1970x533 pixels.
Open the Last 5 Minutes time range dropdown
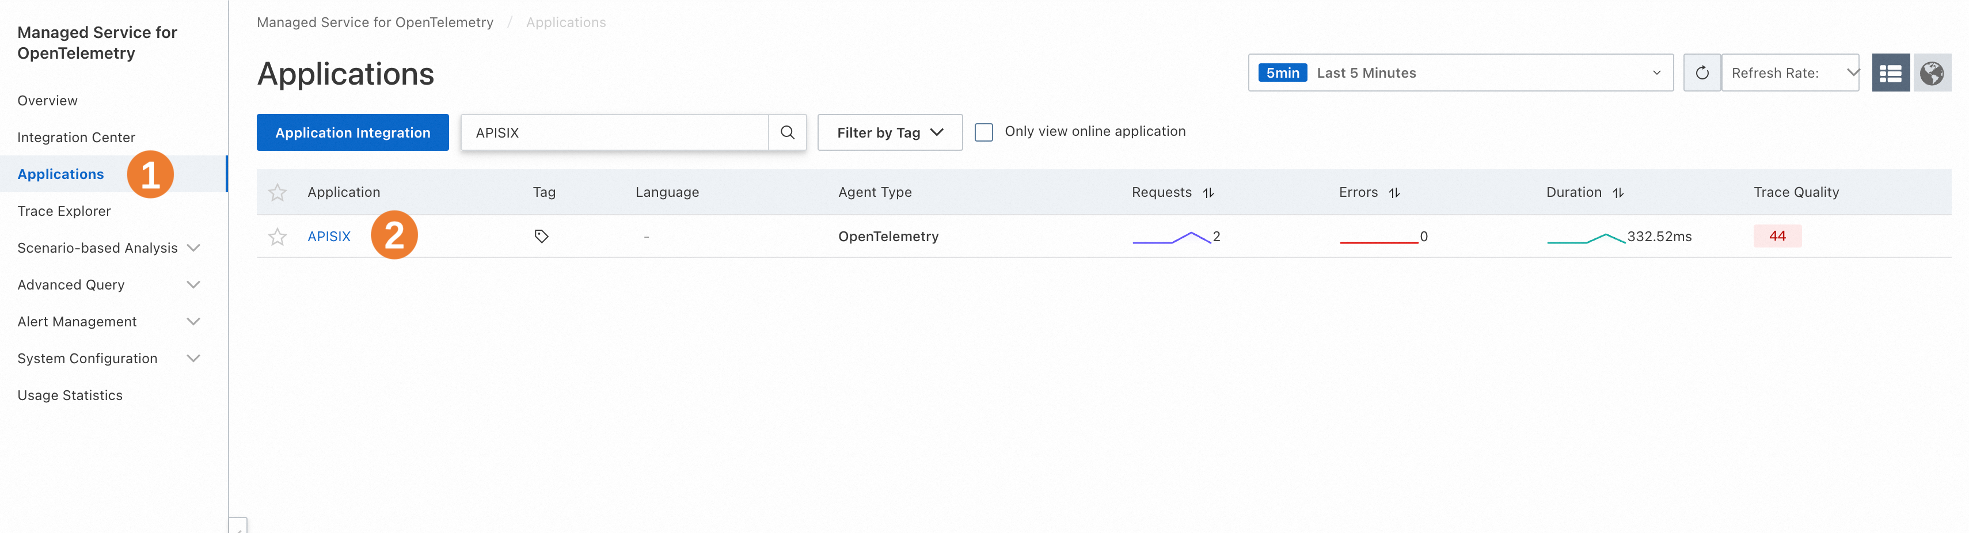1460,73
